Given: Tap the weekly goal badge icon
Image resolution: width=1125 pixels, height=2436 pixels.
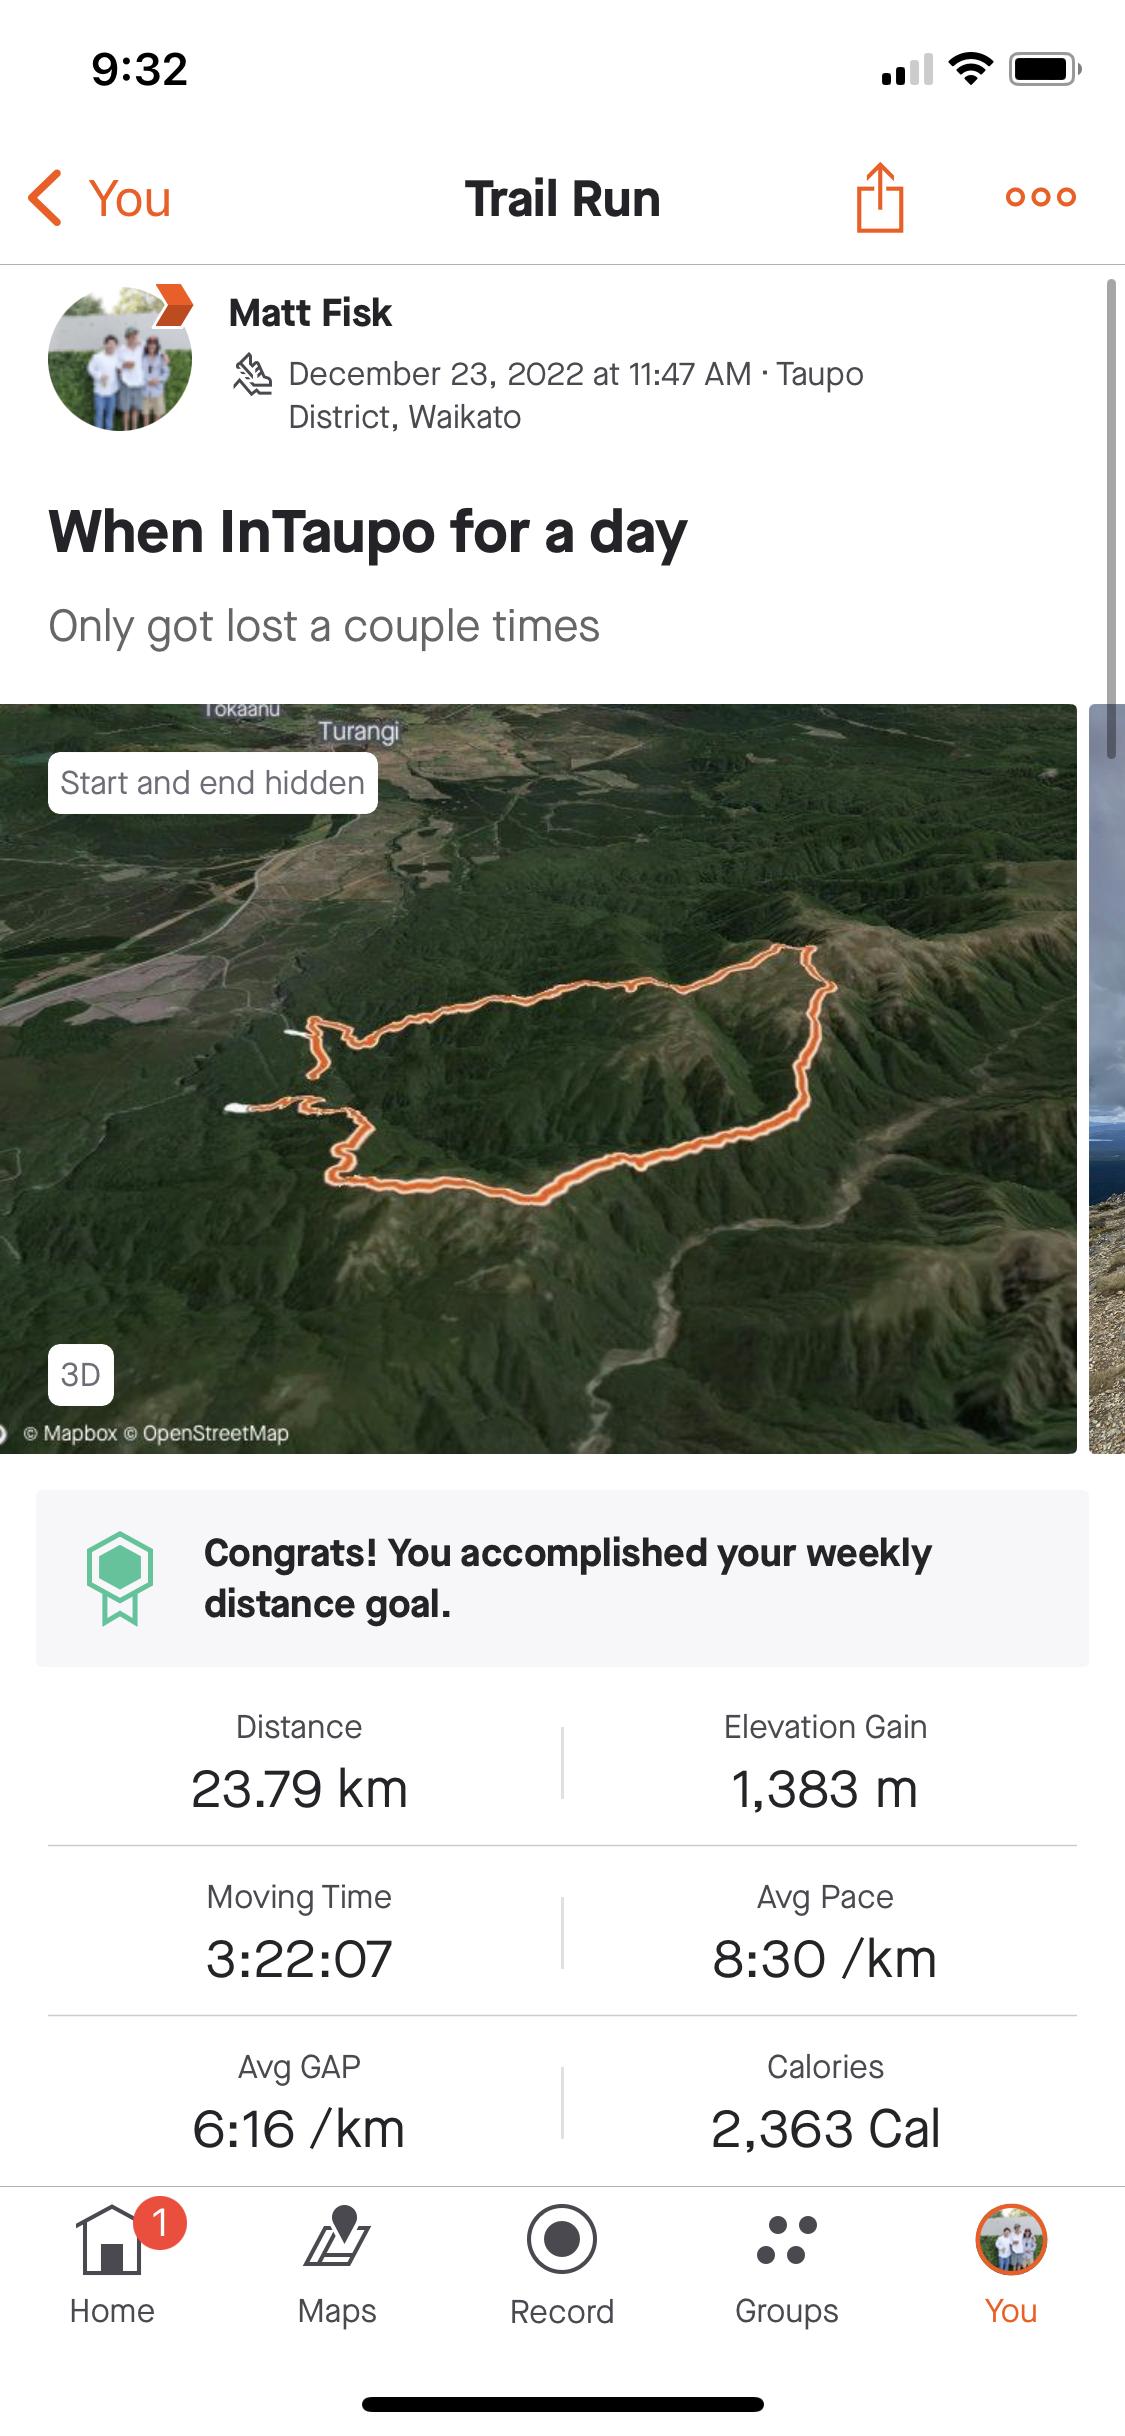Looking at the screenshot, I should (120, 1578).
